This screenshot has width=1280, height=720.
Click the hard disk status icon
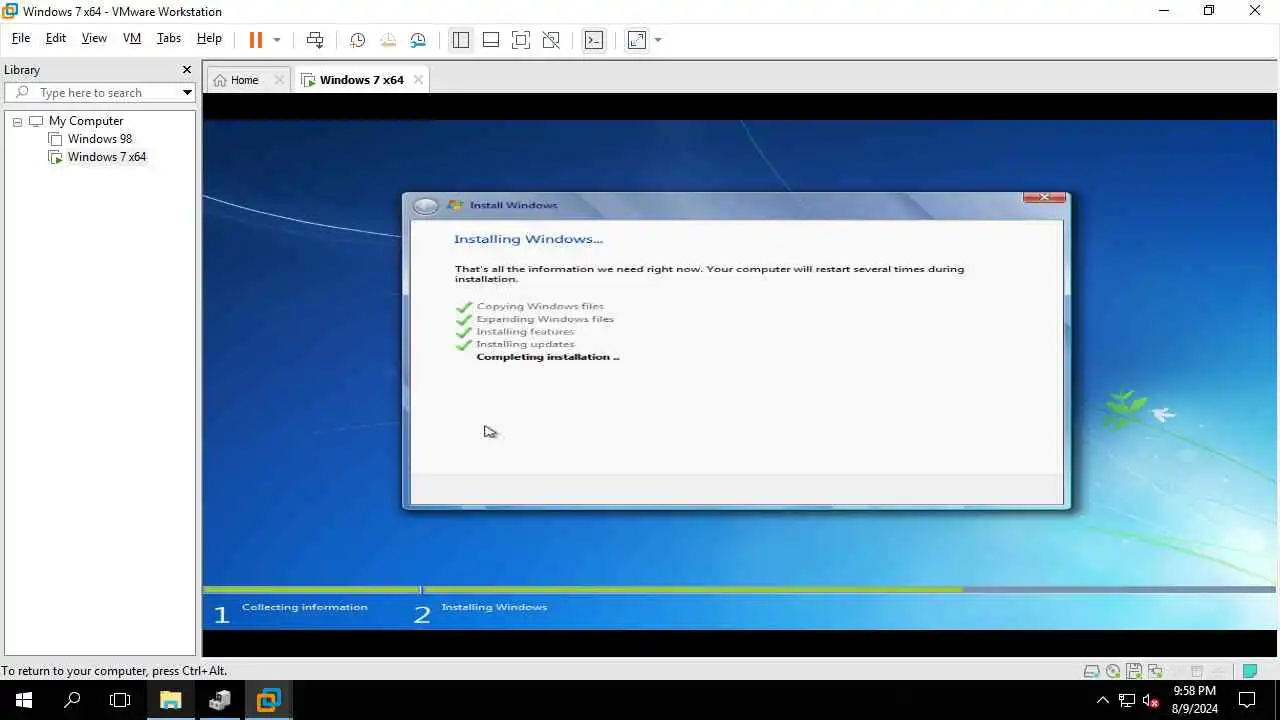[x=1091, y=671]
